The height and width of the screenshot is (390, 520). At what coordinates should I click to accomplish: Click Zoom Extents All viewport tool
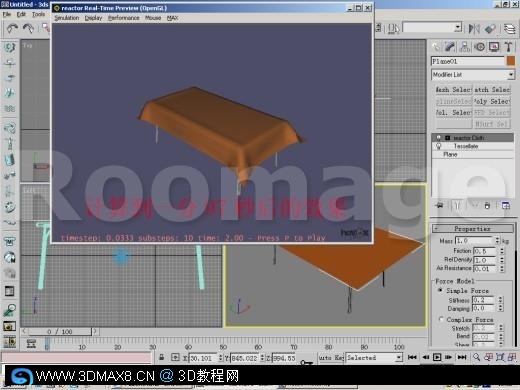[x=512, y=357]
